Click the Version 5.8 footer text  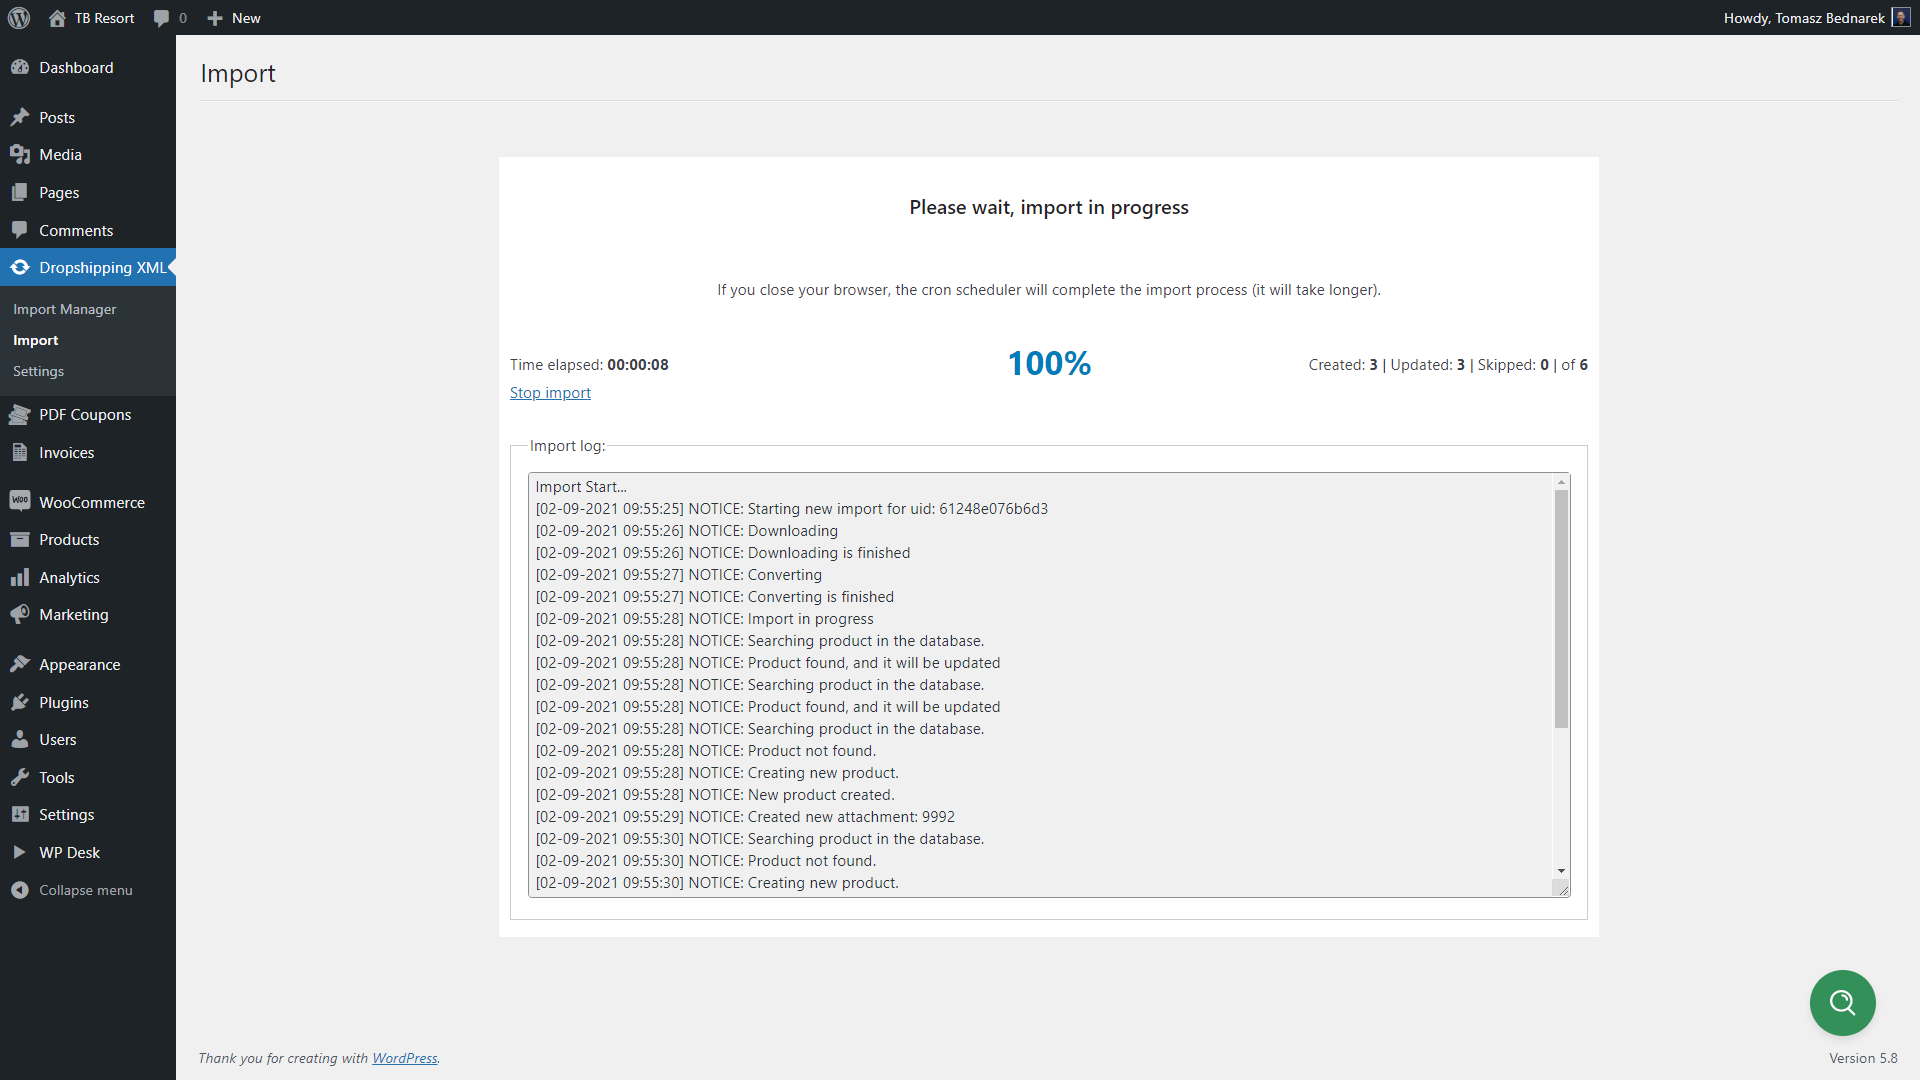pyautogui.click(x=1863, y=1058)
